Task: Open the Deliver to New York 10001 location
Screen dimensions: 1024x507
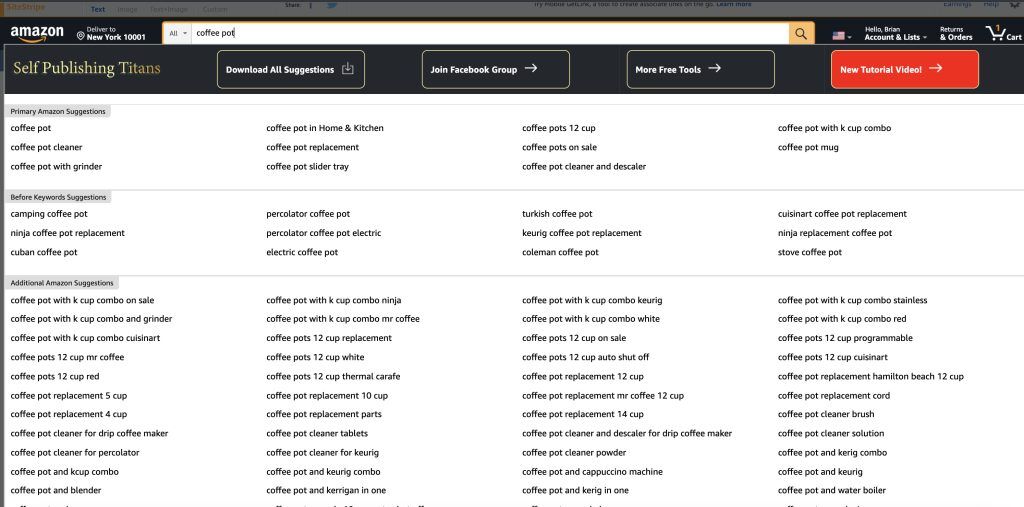Action: [111, 33]
